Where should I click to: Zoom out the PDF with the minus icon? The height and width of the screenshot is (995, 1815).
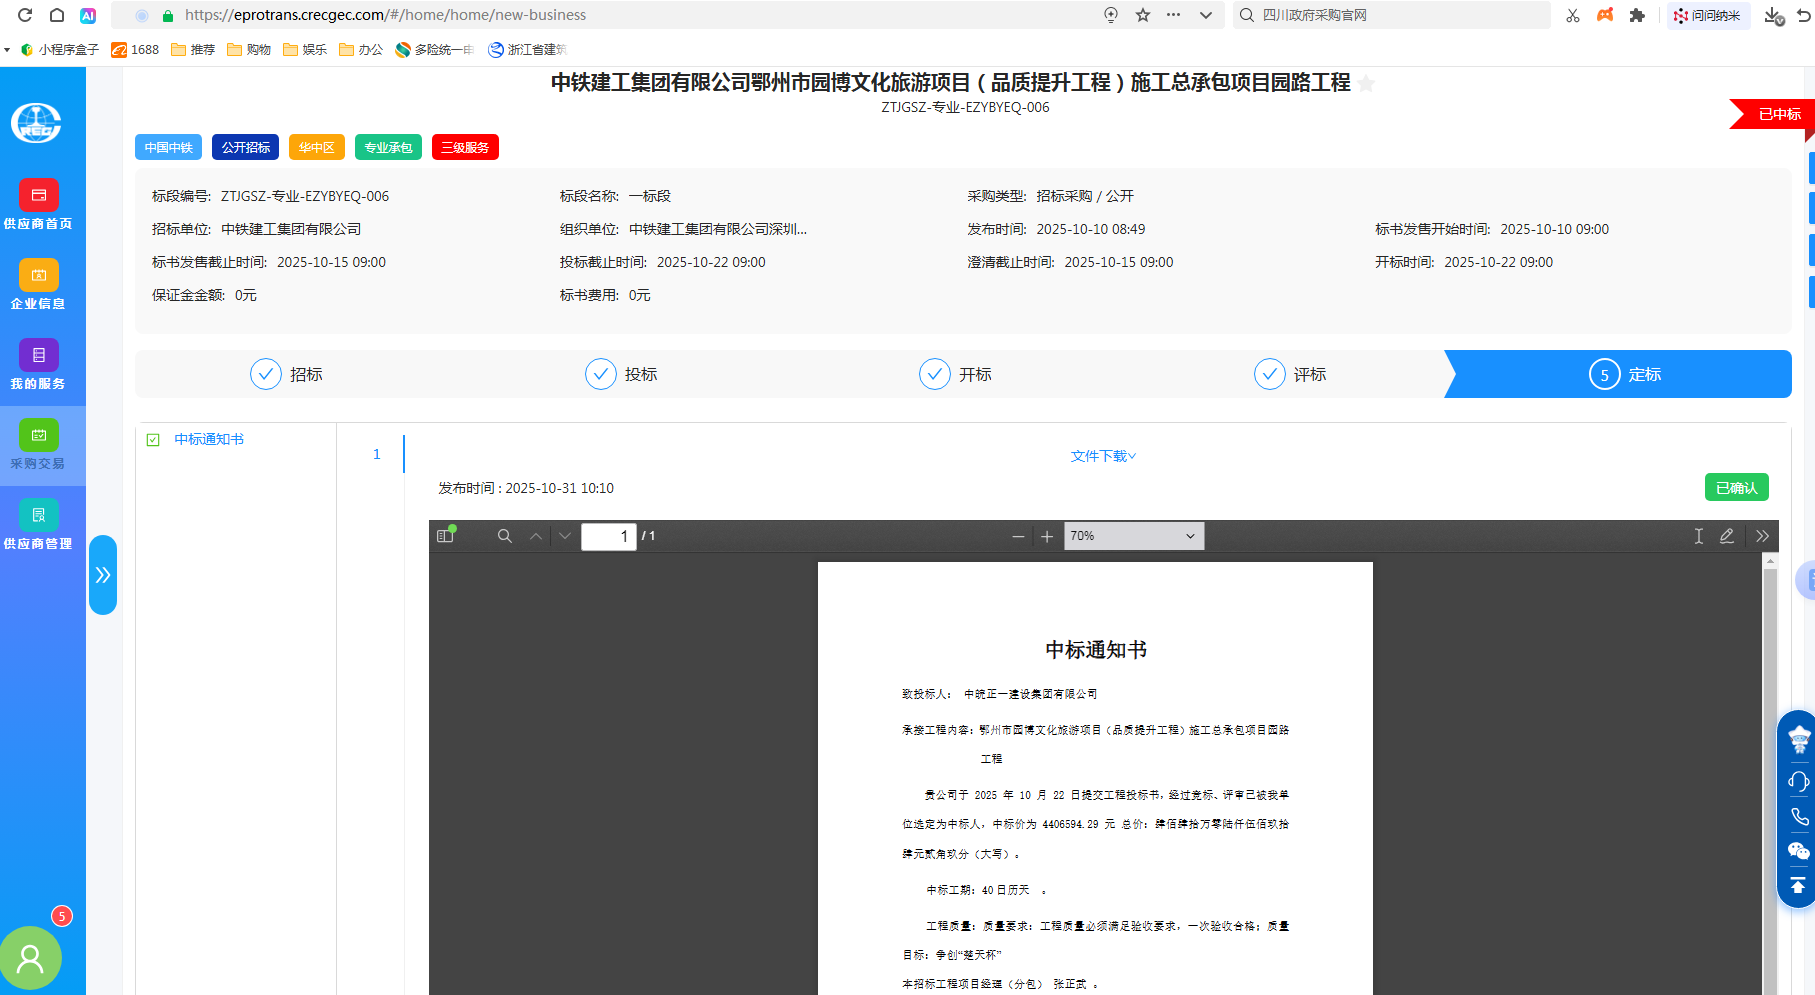click(x=1017, y=536)
